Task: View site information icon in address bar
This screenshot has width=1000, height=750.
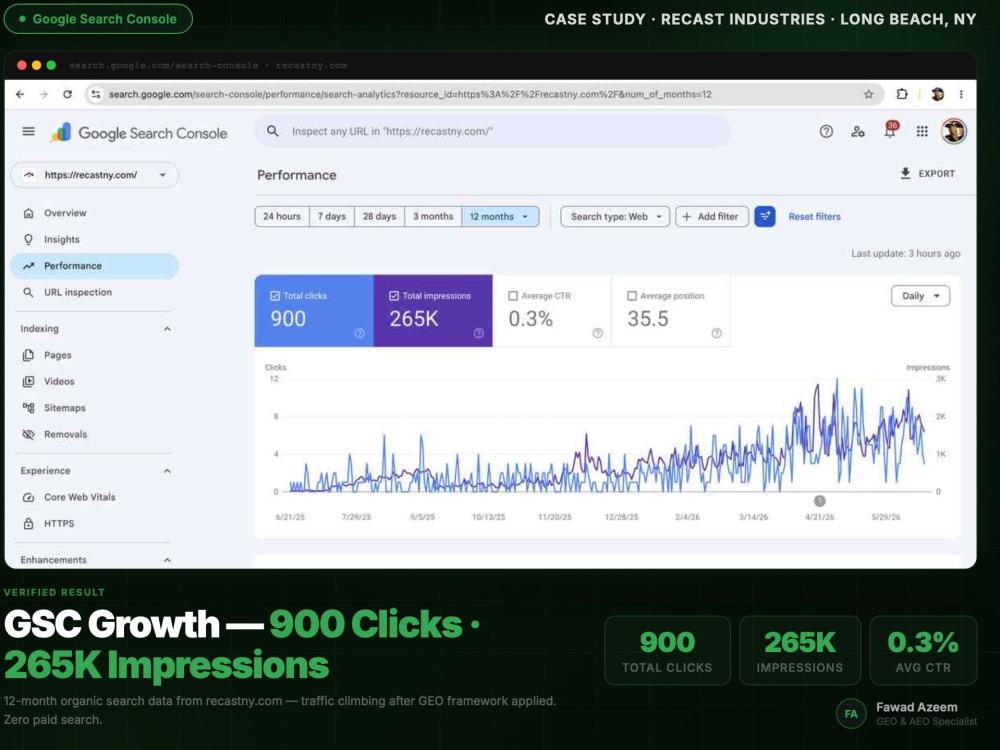Action: tap(96, 94)
